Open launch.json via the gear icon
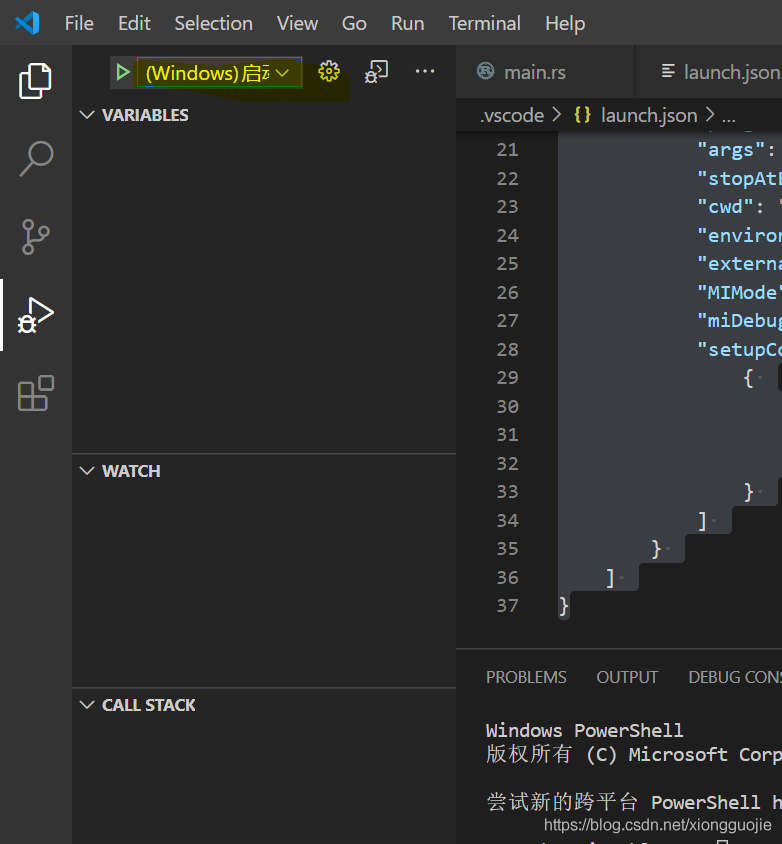 pyautogui.click(x=329, y=72)
